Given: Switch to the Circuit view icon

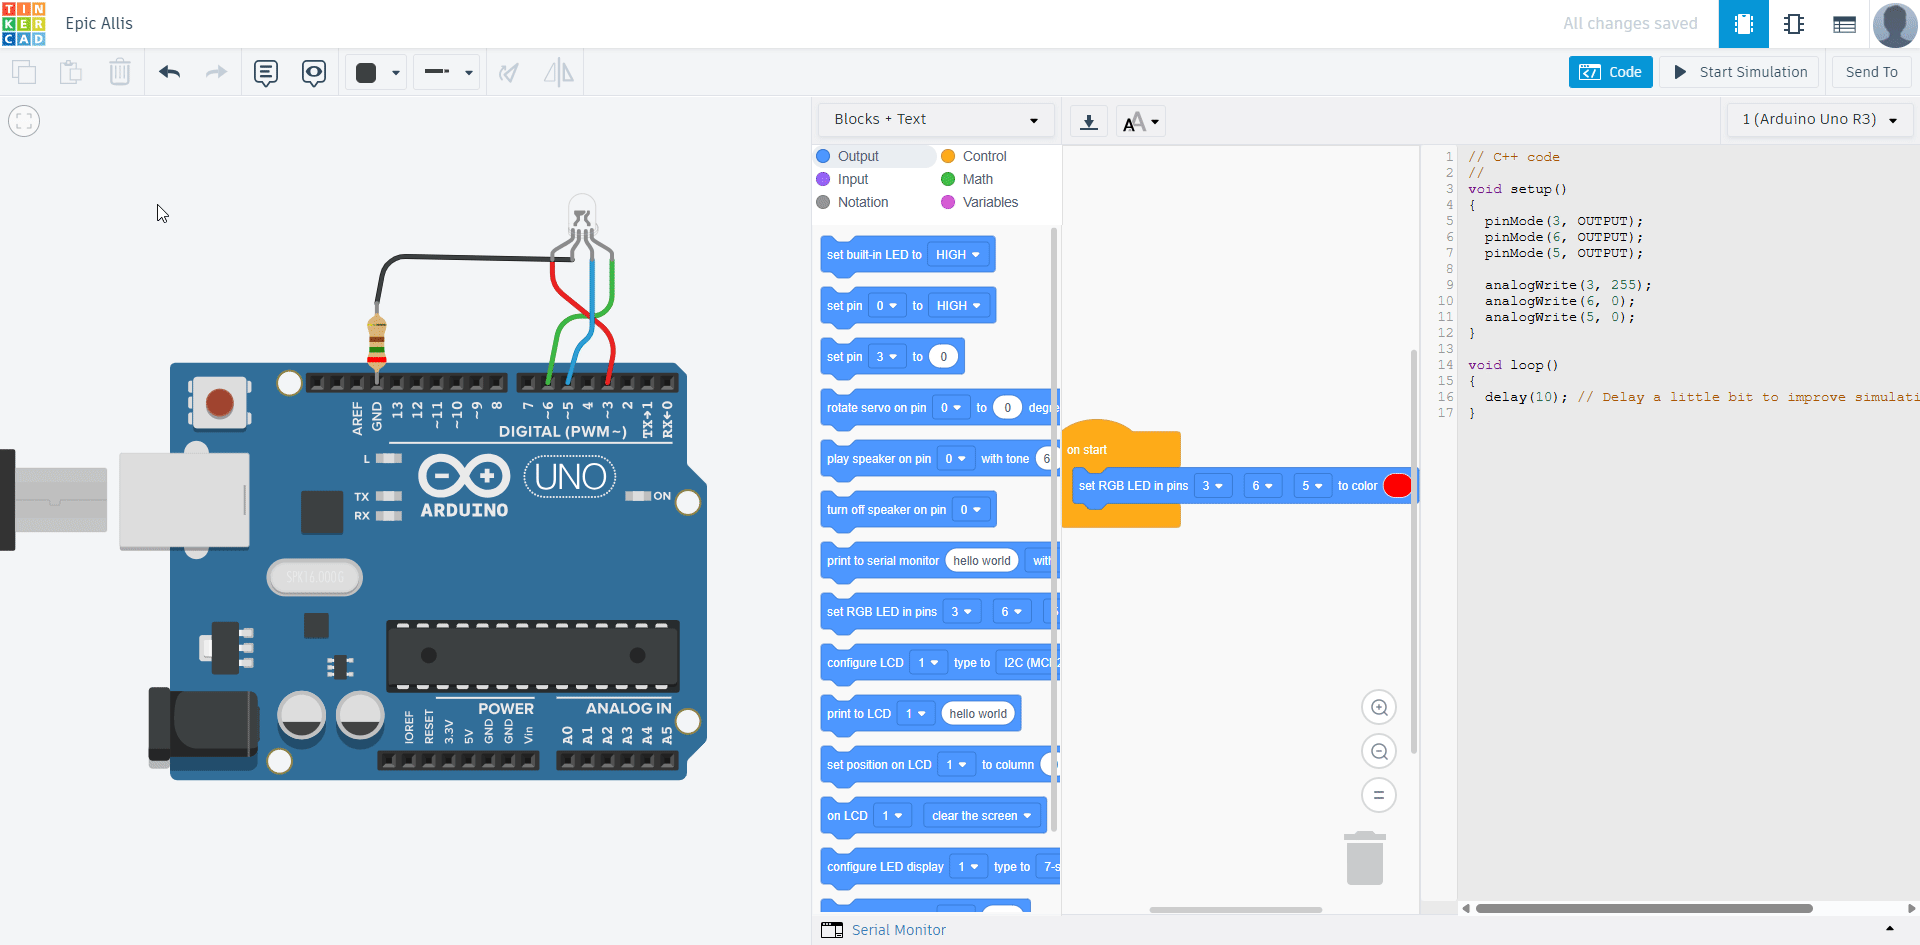Looking at the screenshot, I should (1744, 24).
